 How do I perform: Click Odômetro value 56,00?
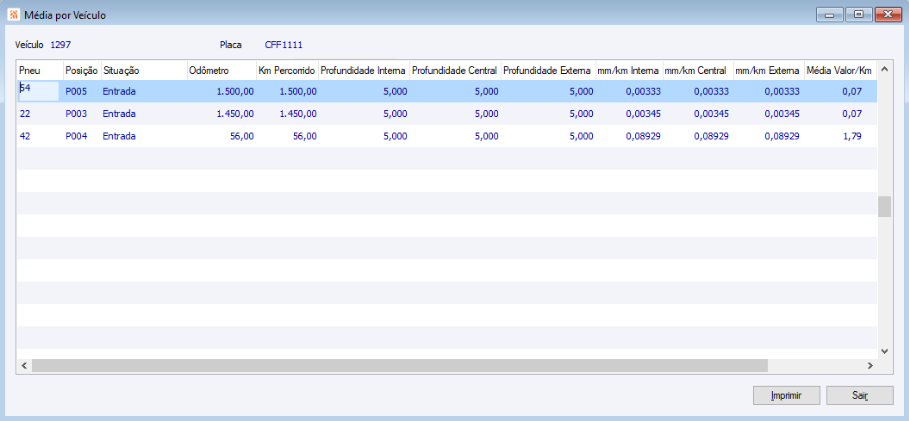[x=242, y=136]
